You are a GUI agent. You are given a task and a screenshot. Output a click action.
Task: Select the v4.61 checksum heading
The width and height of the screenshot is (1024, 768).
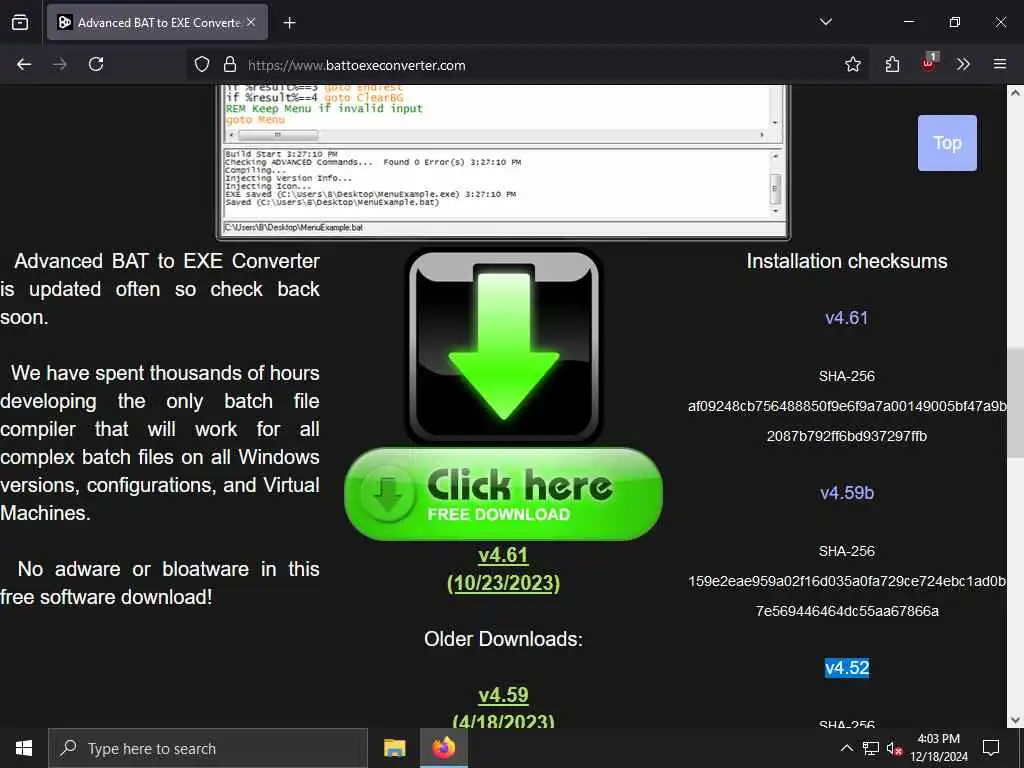point(846,318)
